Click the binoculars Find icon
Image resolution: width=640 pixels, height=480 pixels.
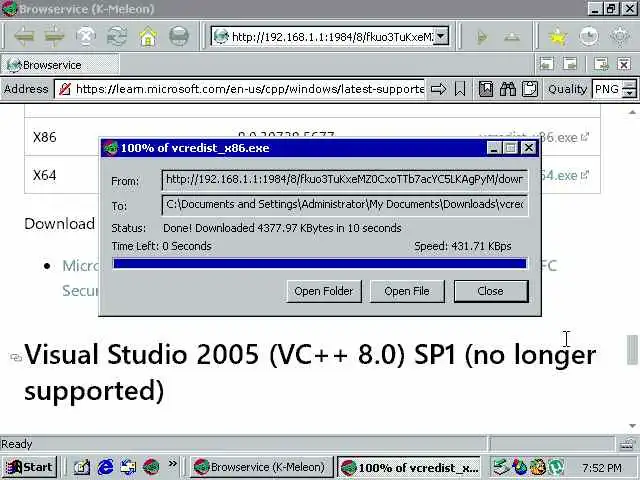(x=508, y=89)
